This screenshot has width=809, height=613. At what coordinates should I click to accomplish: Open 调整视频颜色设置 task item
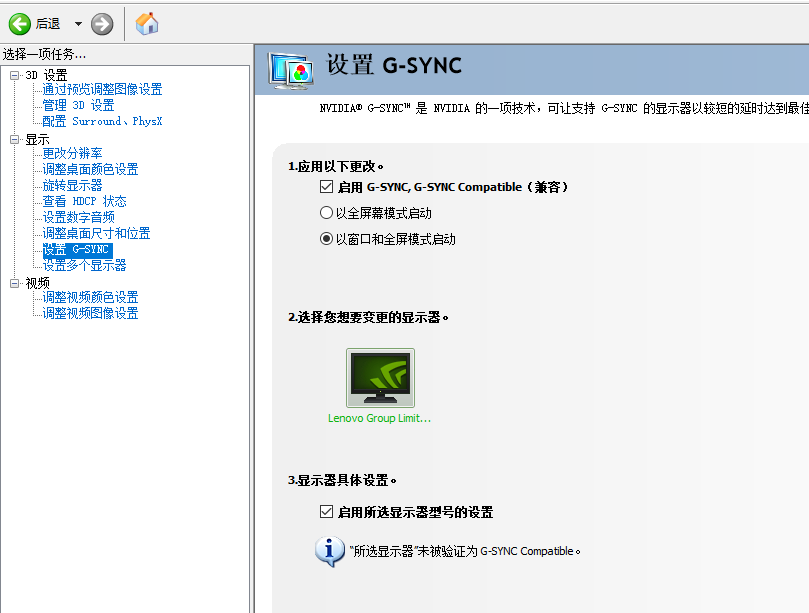pyautogui.click(x=90, y=297)
